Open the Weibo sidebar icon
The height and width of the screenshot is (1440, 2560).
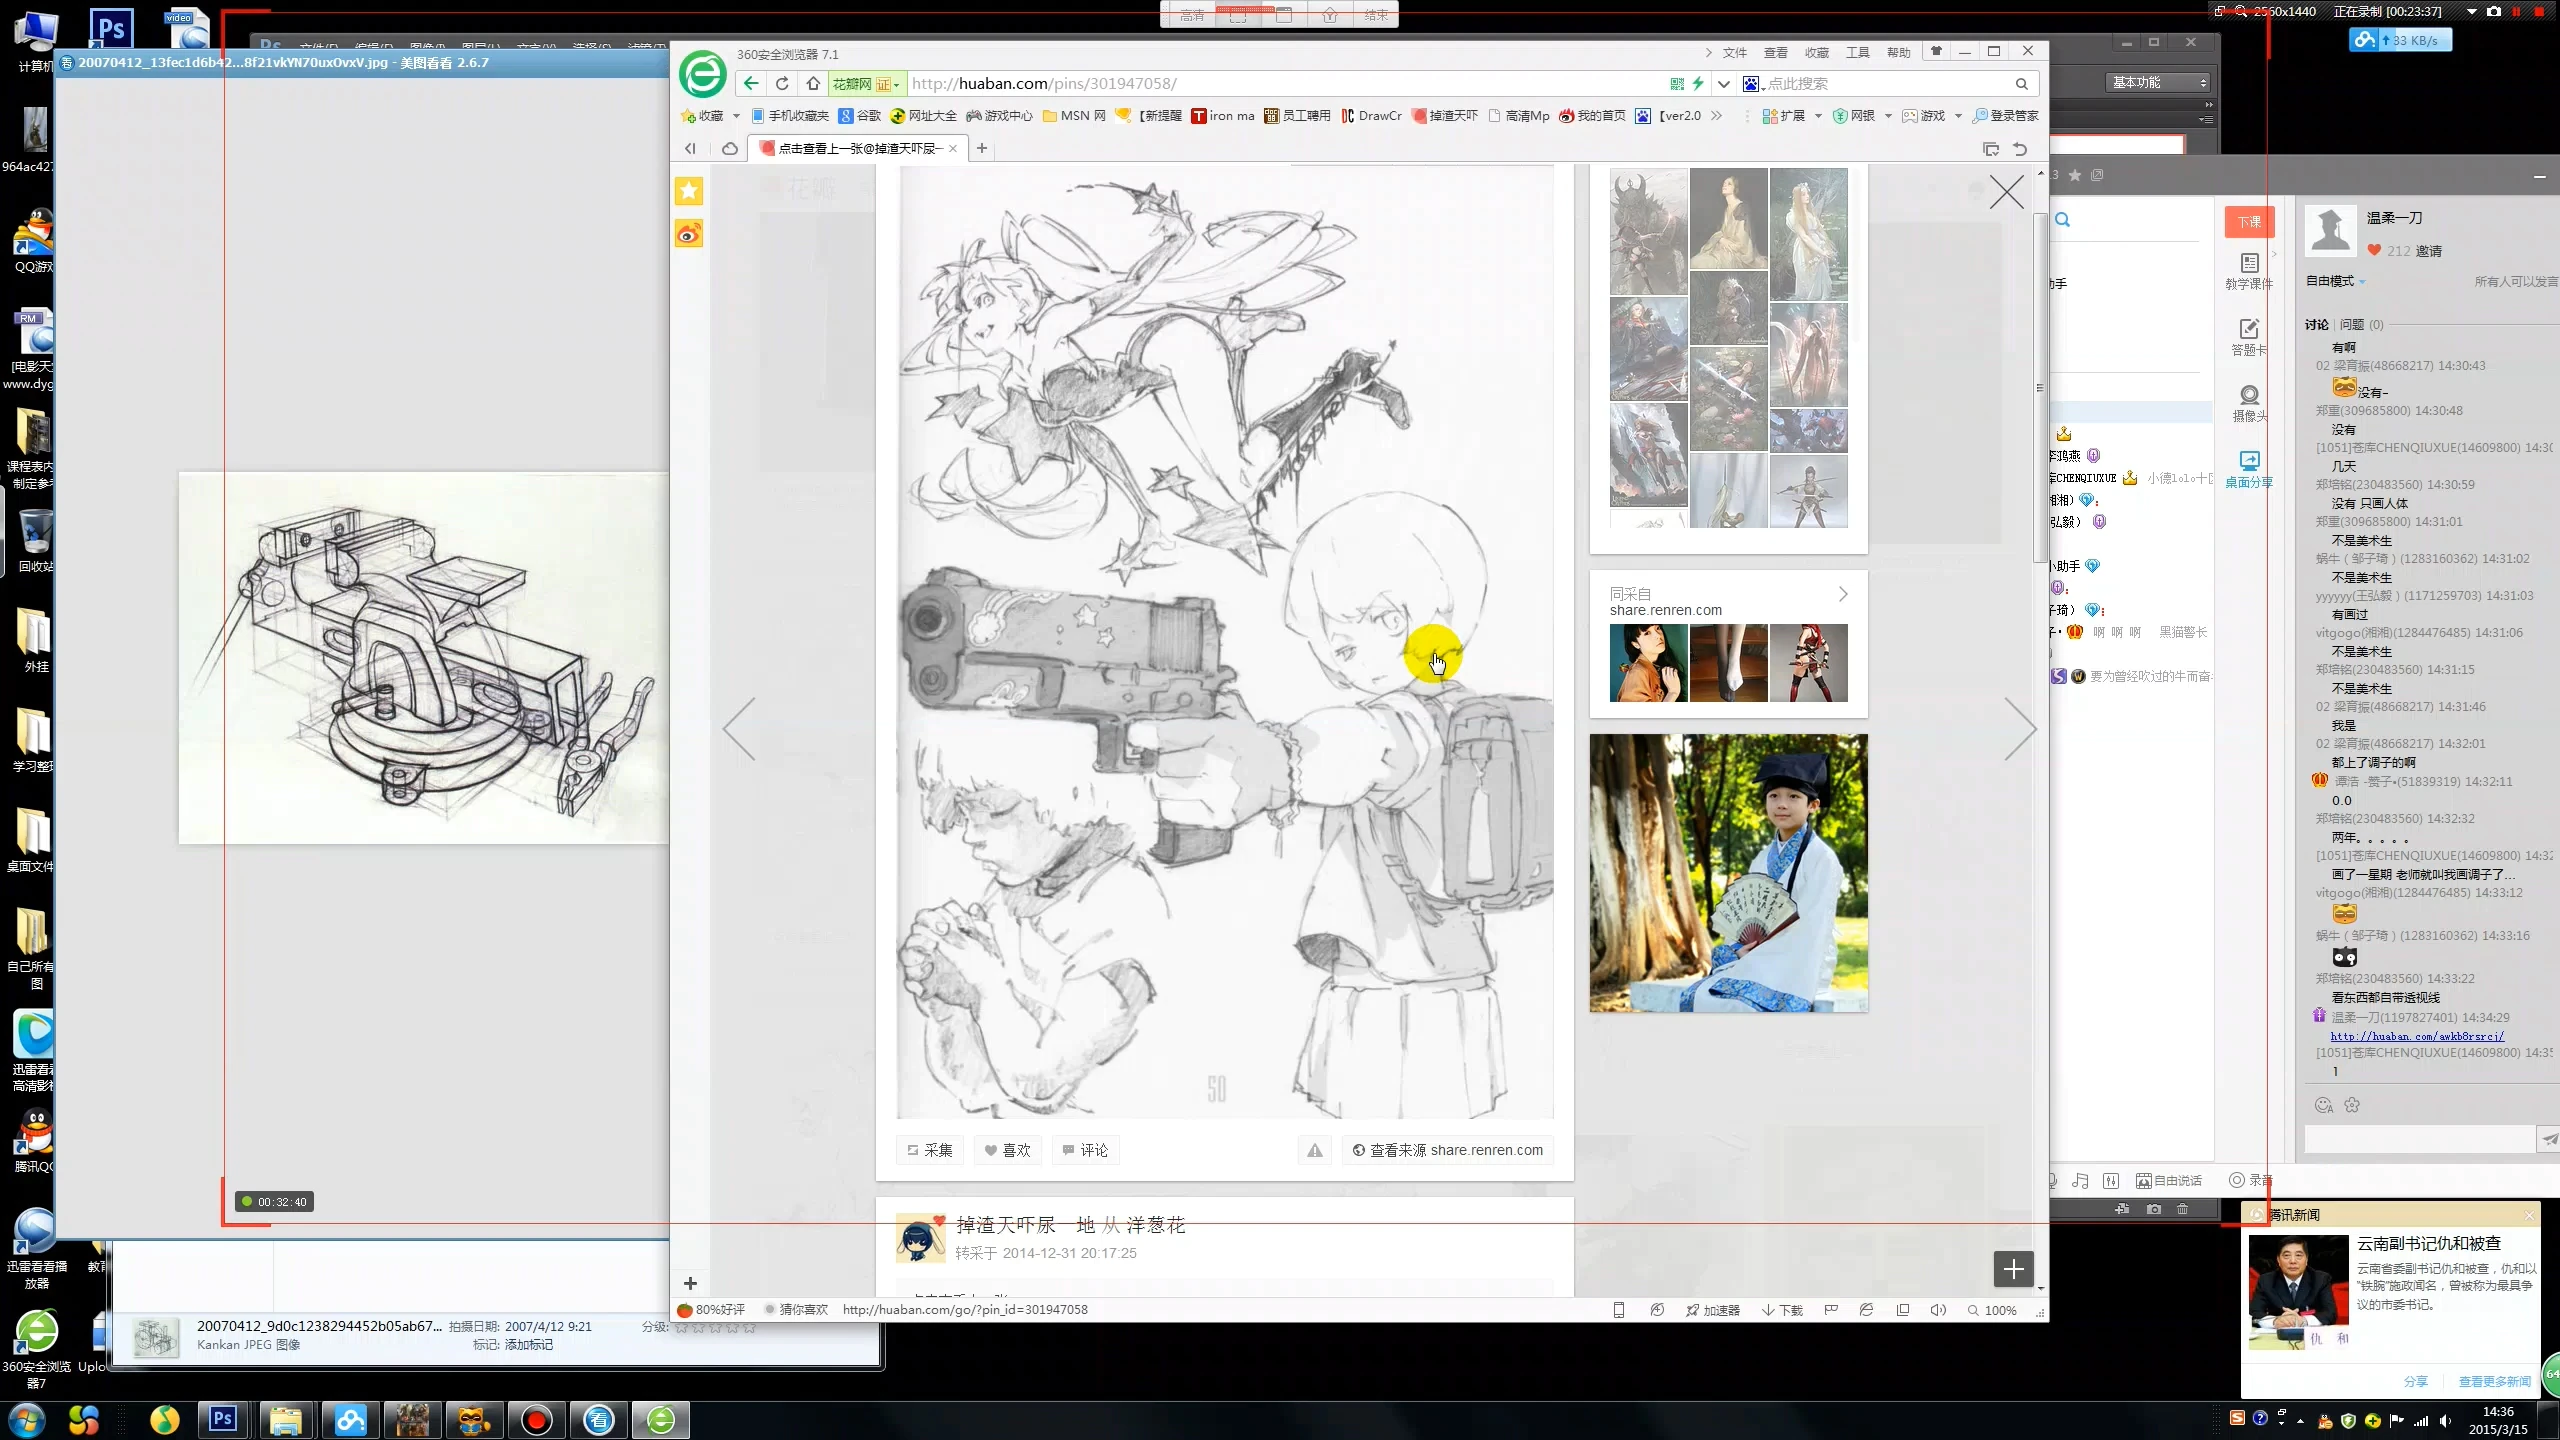click(689, 234)
